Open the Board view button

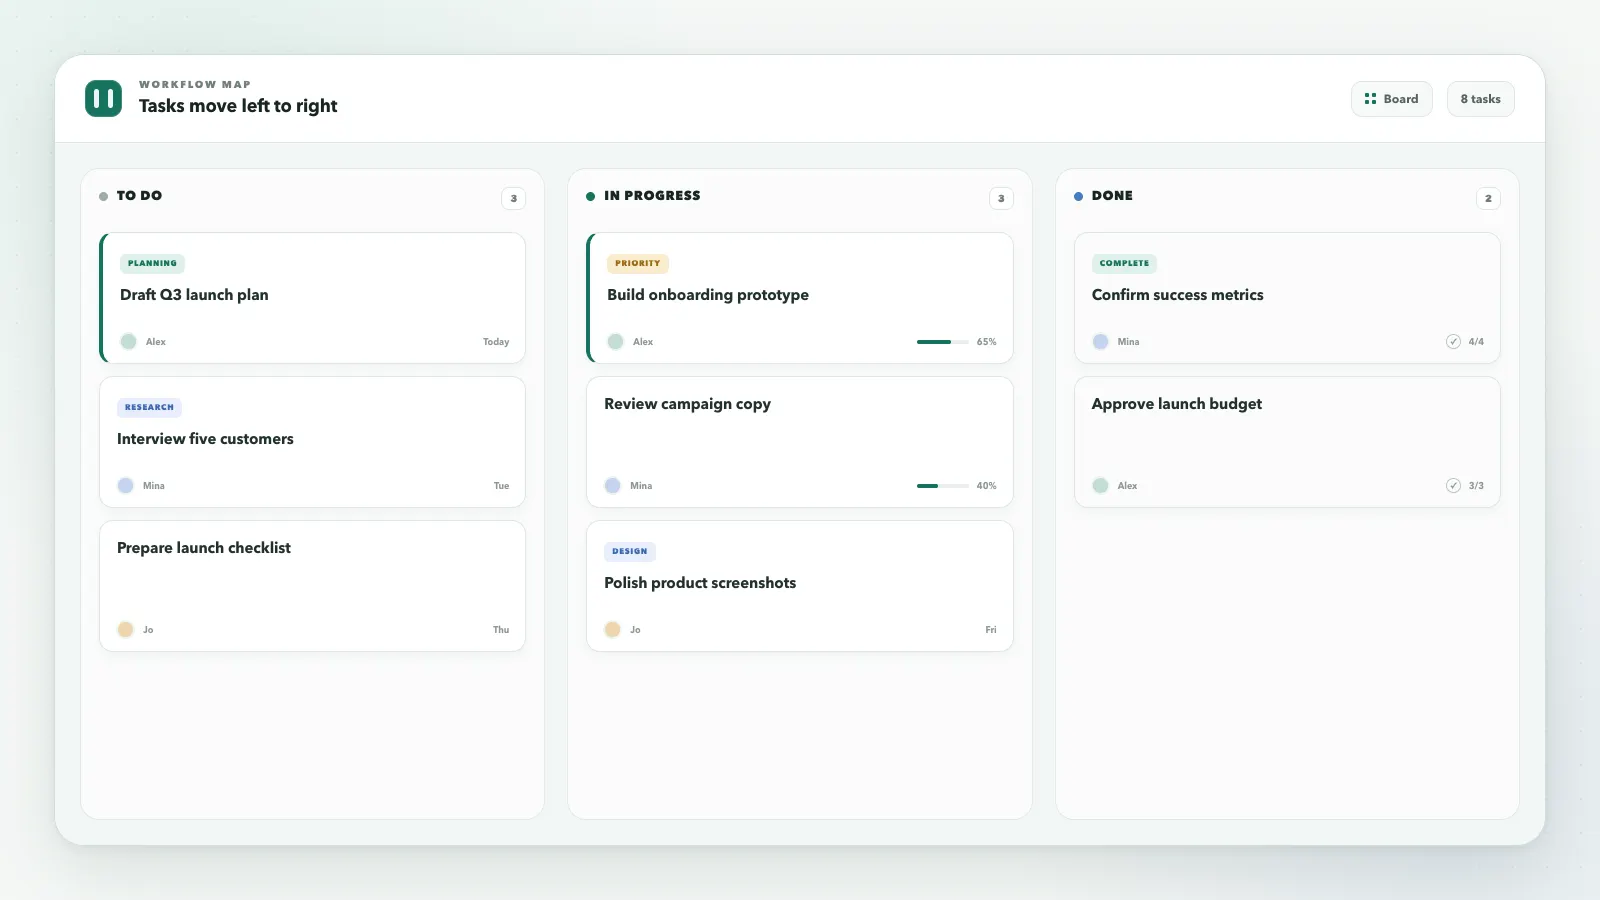(x=1391, y=99)
